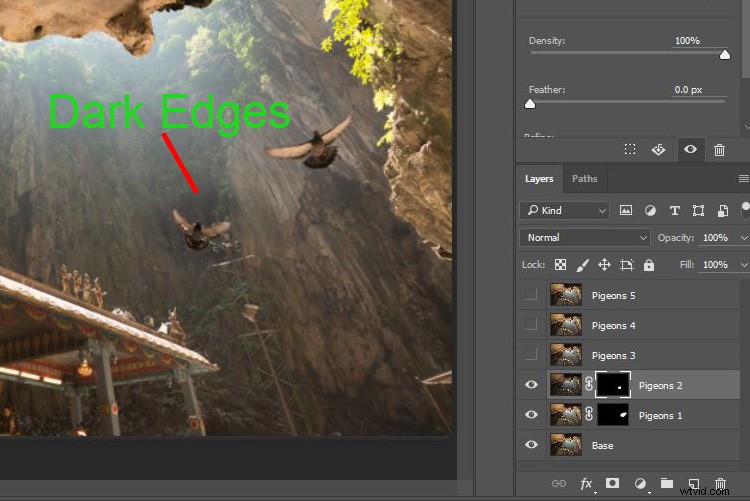Hide the Base layer

pyautogui.click(x=531, y=445)
